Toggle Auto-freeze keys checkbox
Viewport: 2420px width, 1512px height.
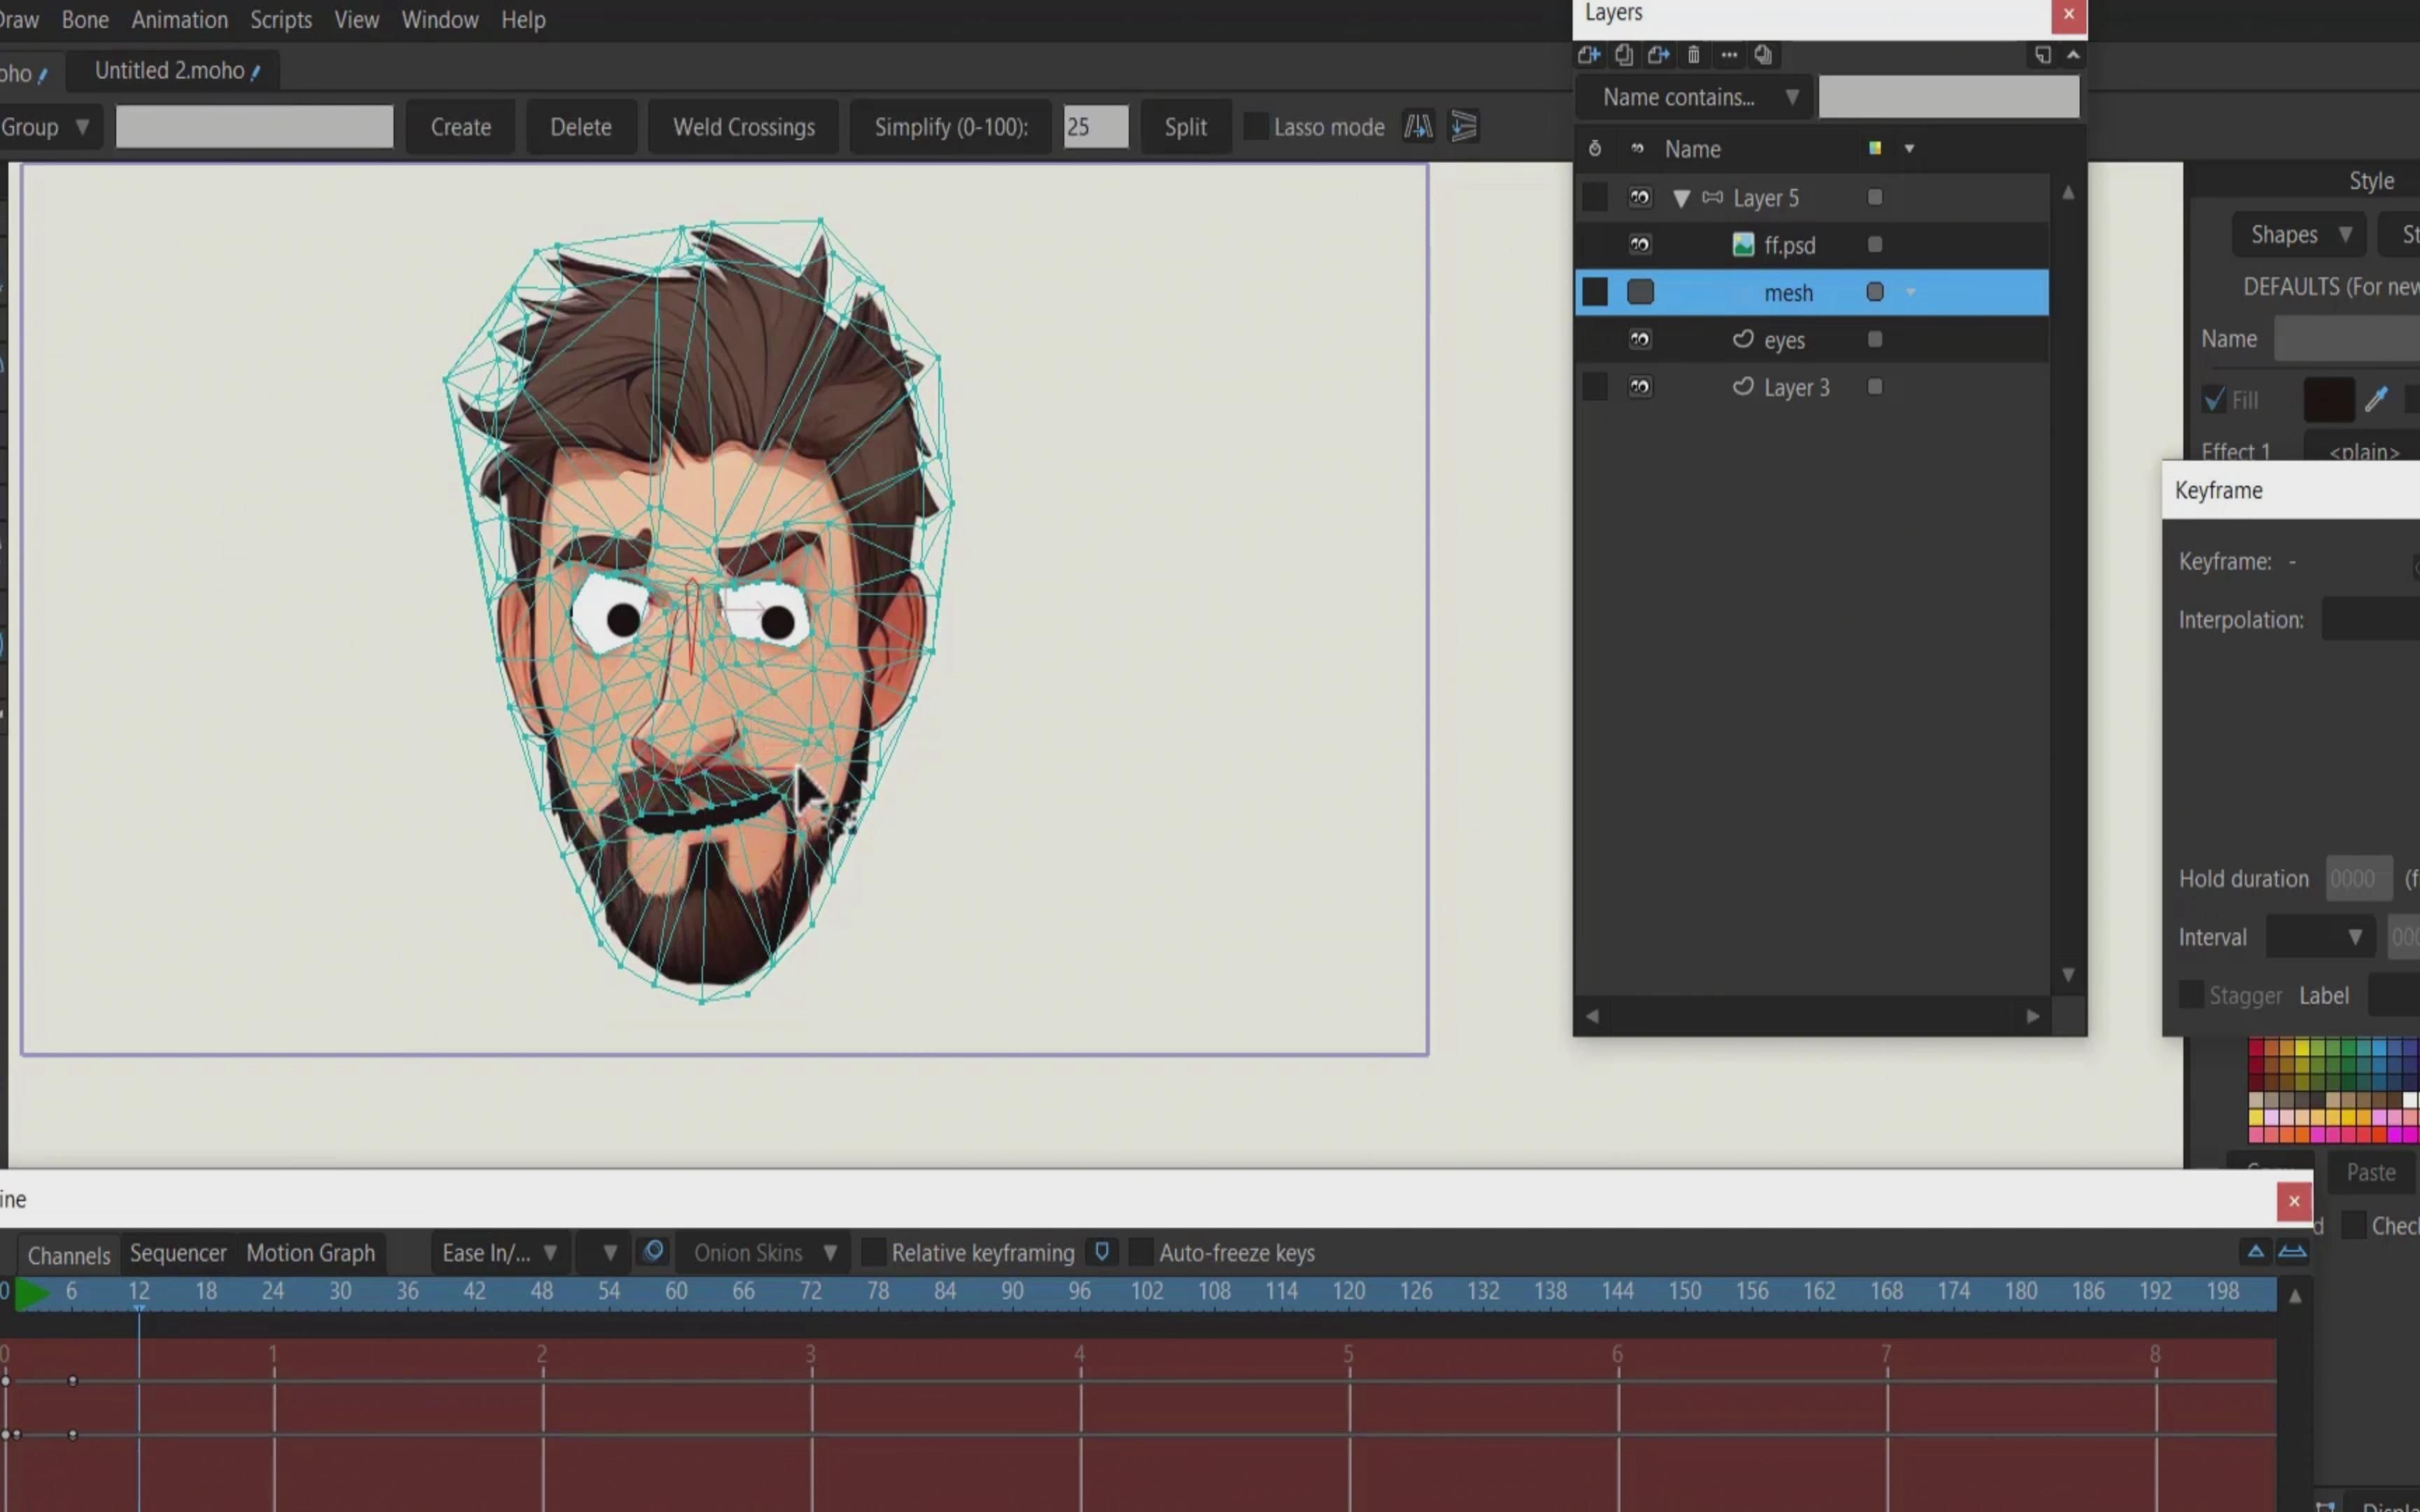click(x=1140, y=1252)
